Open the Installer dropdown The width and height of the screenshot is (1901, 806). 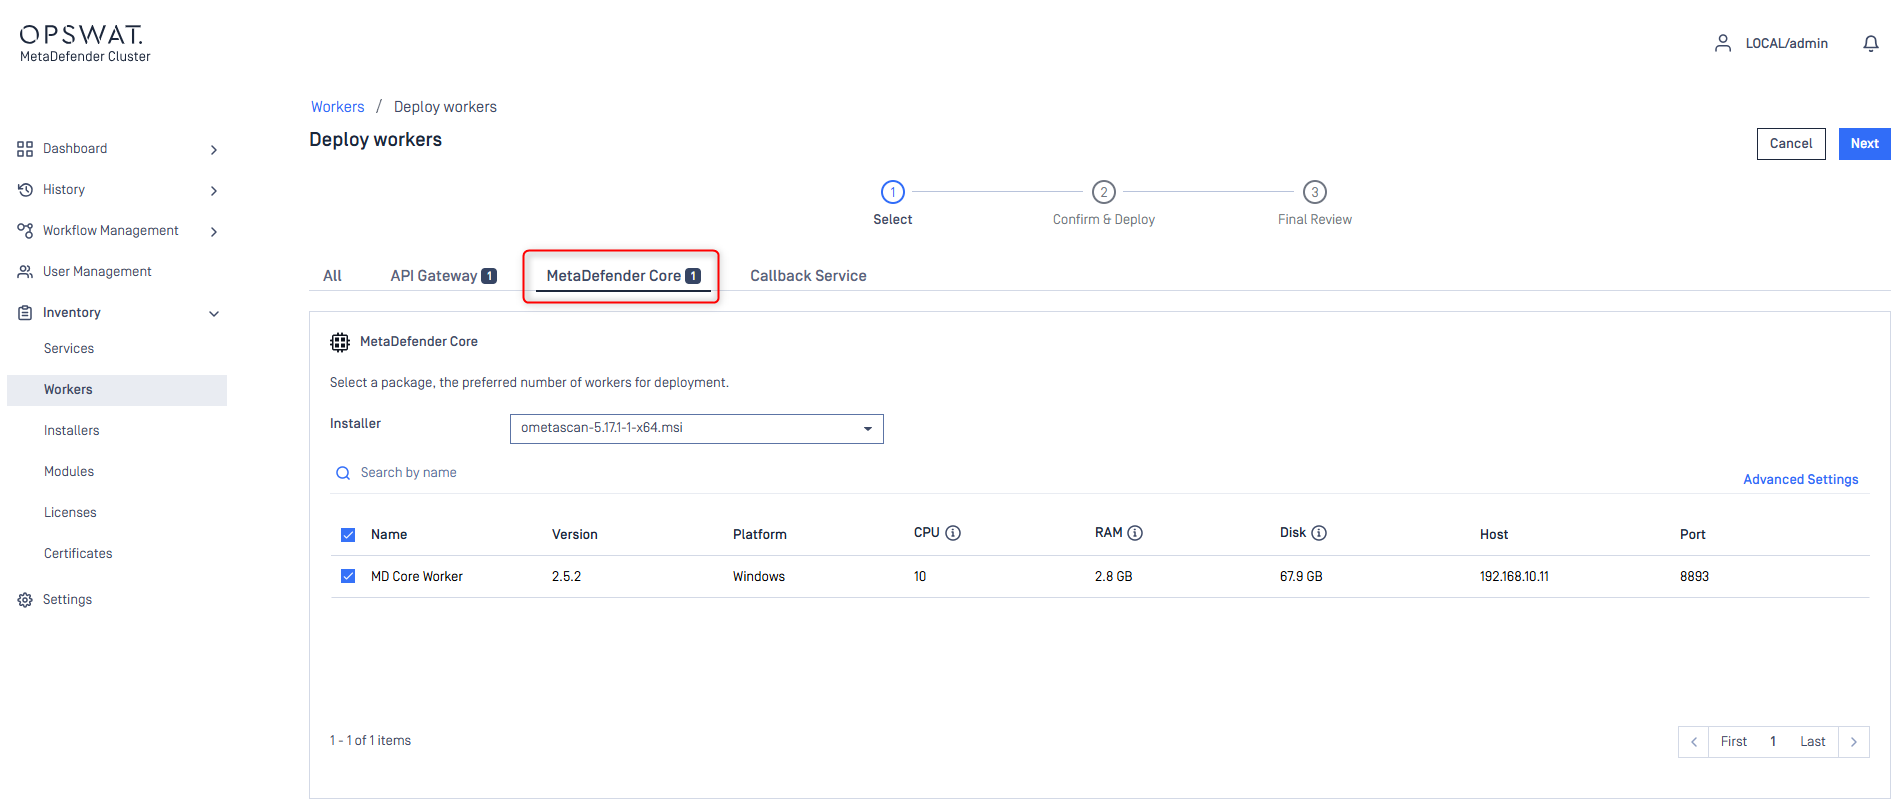click(696, 428)
